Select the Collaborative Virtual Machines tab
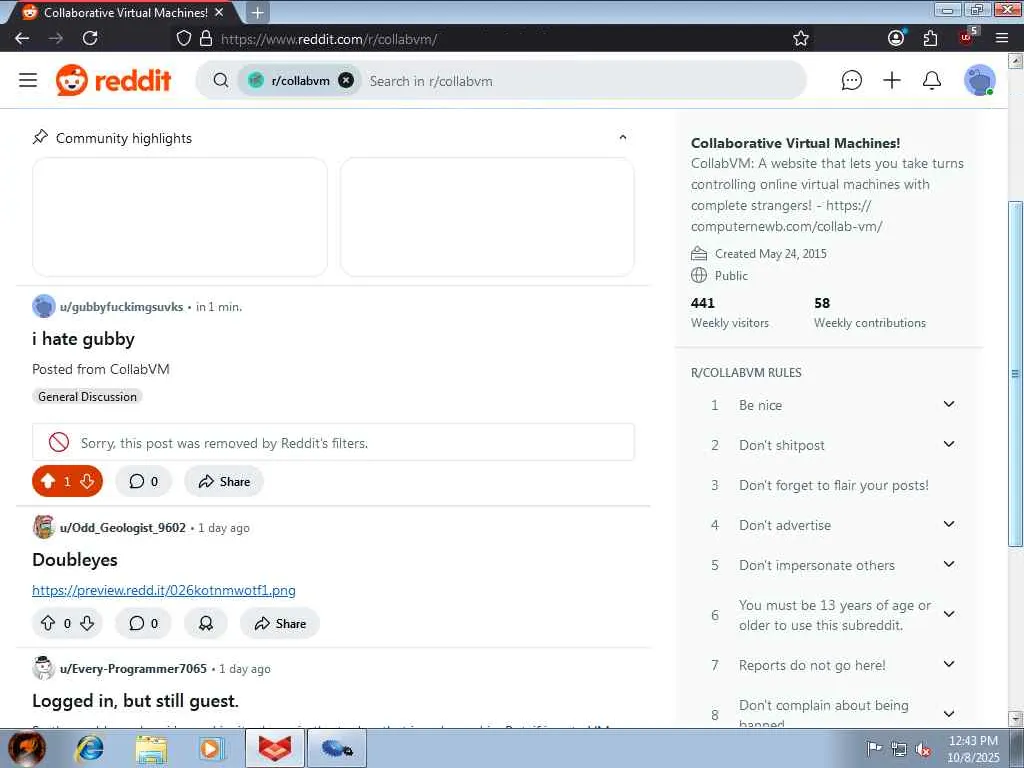The width and height of the screenshot is (1024, 768). click(124, 12)
